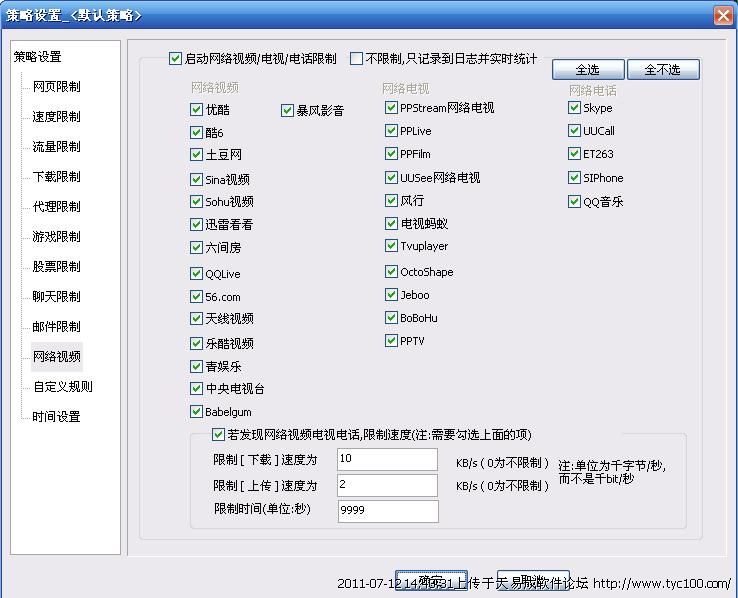Image resolution: width=738 pixels, height=598 pixels.
Task: Toggle 六间房 checkbox
Action: [196, 247]
